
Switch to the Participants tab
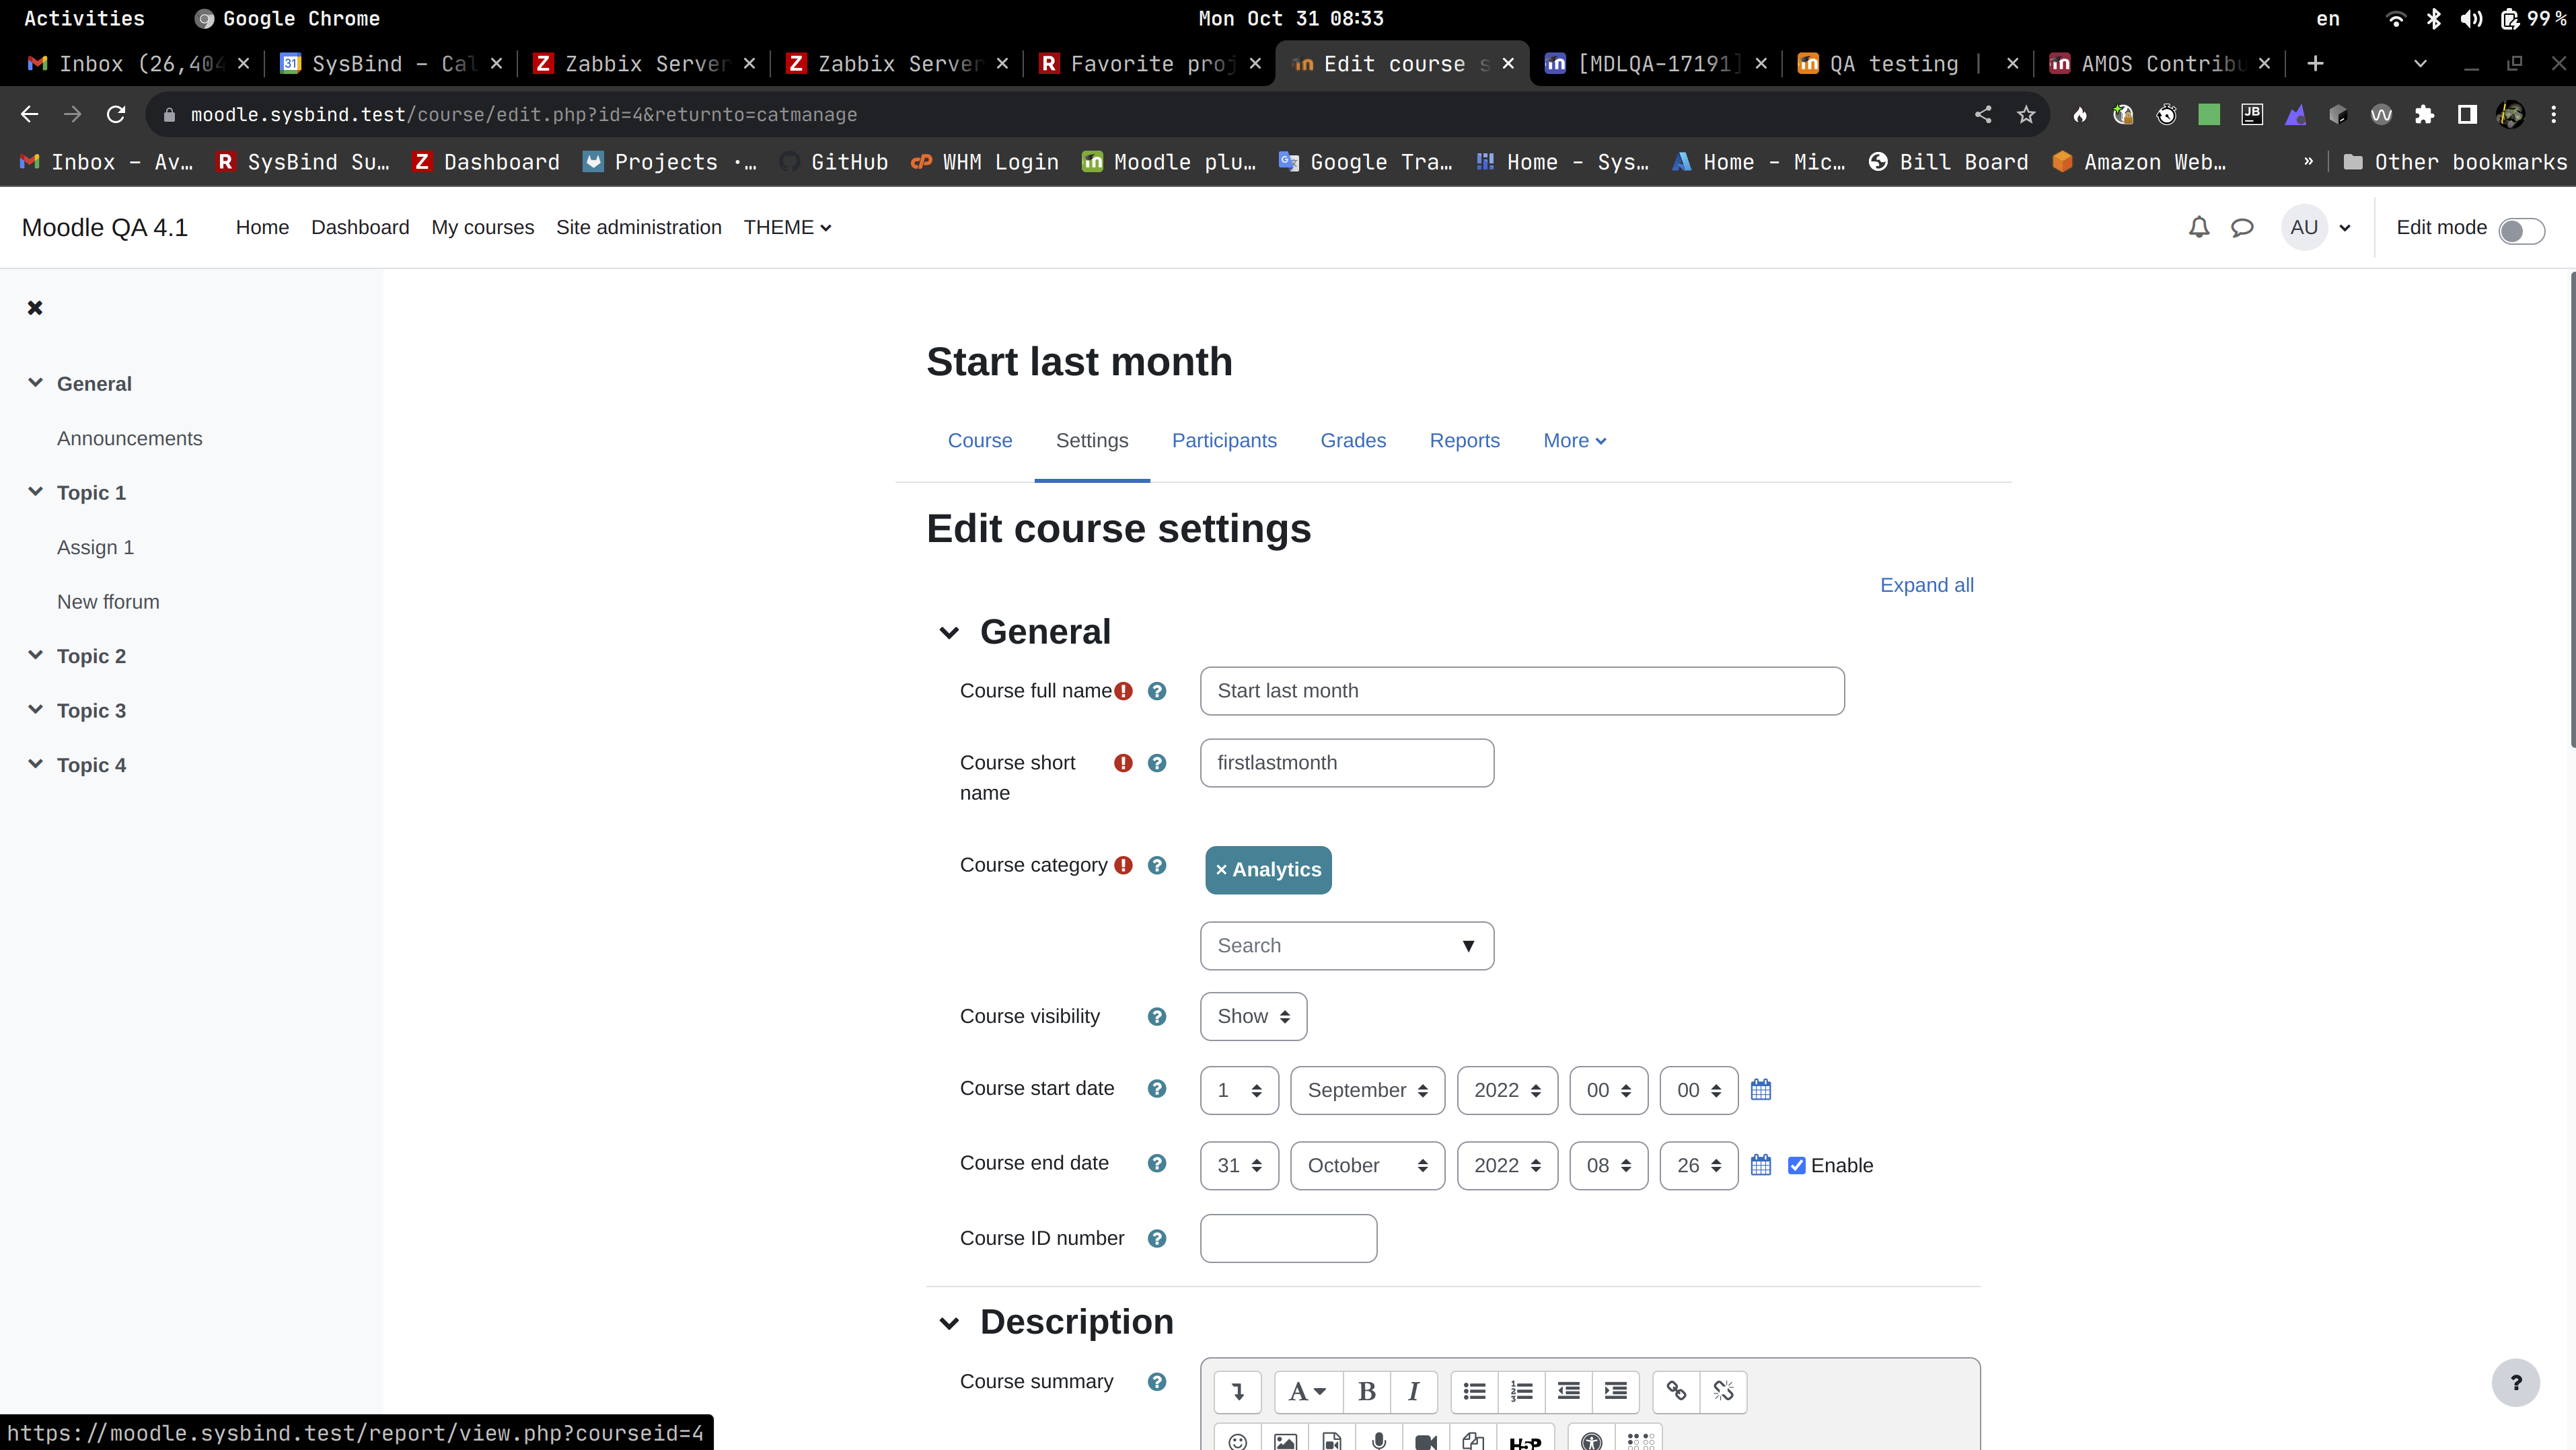click(x=1224, y=440)
